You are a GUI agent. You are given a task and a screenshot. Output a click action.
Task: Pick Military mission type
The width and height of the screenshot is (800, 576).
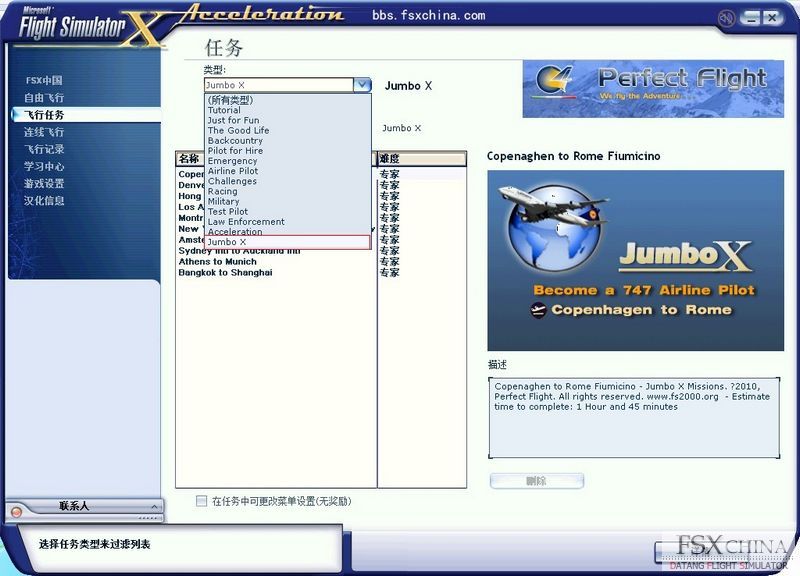pyautogui.click(x=288, y=202)
